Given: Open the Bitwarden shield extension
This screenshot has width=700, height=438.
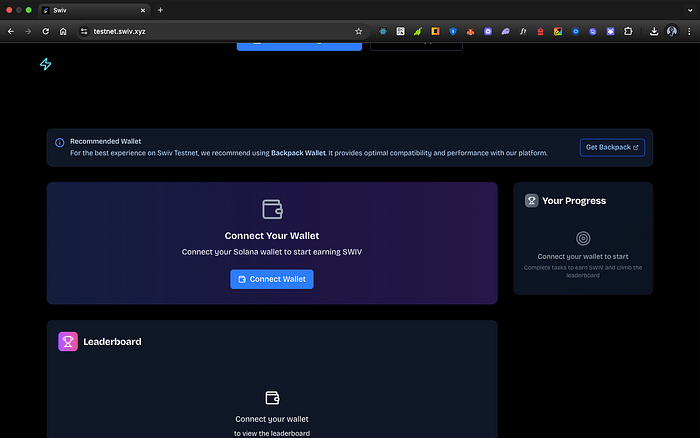Looking at the screenshot, I should (x=453, y=31).
